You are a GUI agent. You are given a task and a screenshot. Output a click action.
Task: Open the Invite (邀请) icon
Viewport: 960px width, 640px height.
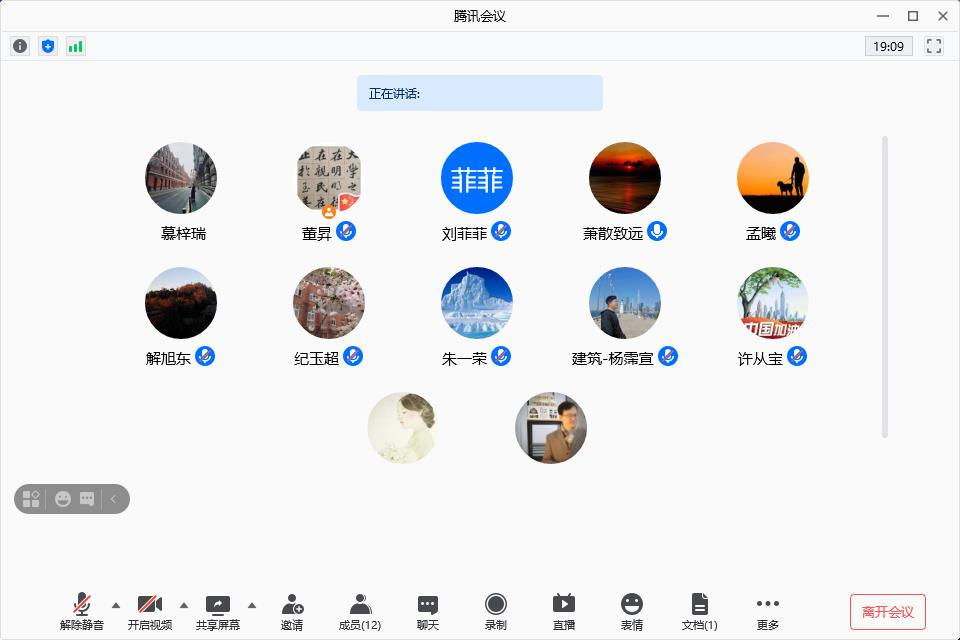click(x=292, y=611)
